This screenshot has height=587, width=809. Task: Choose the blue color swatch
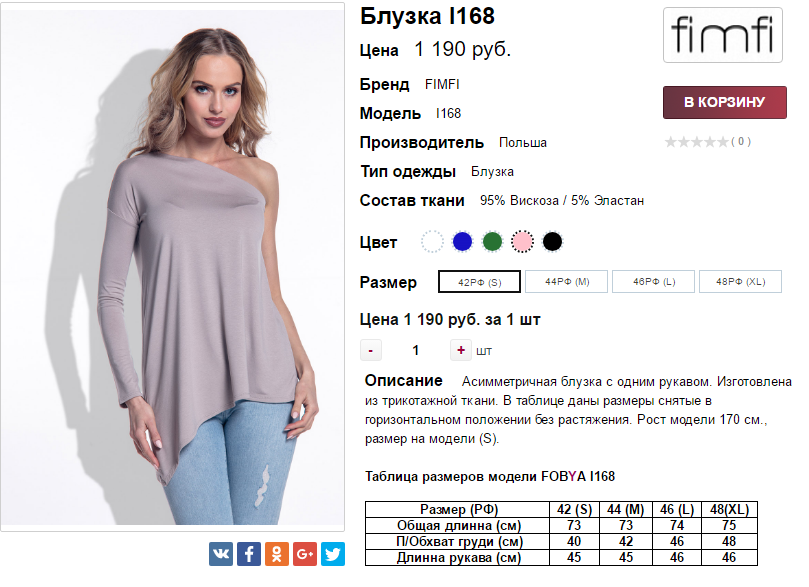click(462, 241)
